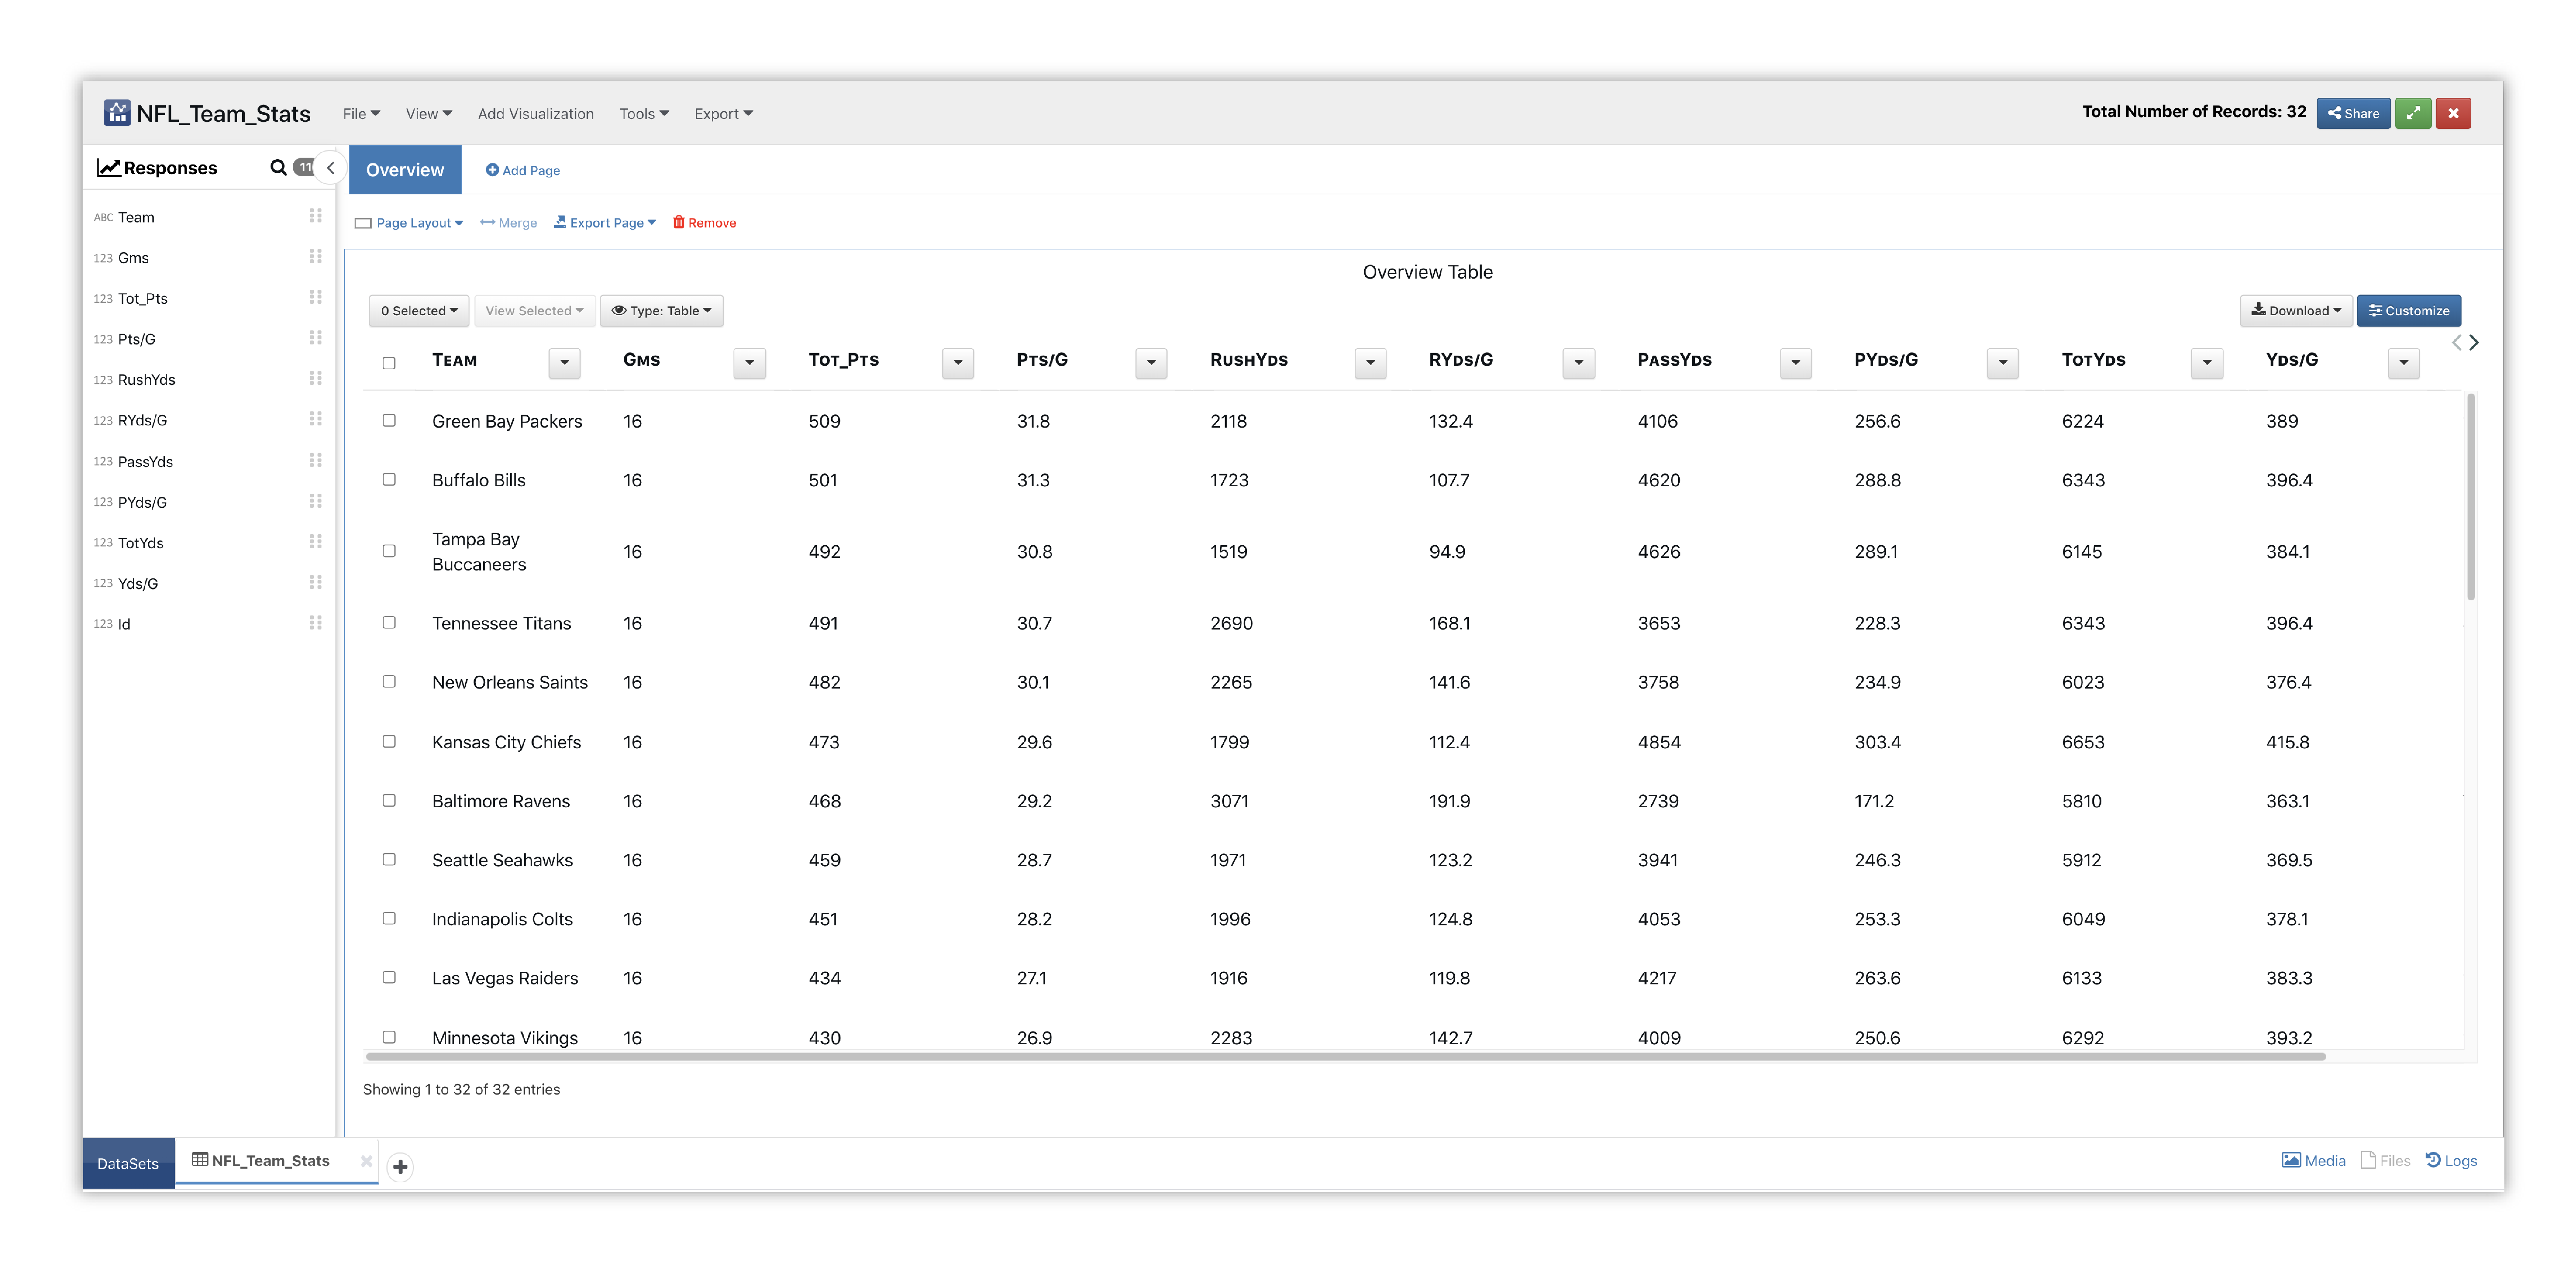Click the red close X button
This screenshot has width=2576, height=1277.
click(x=2453, y=113)
